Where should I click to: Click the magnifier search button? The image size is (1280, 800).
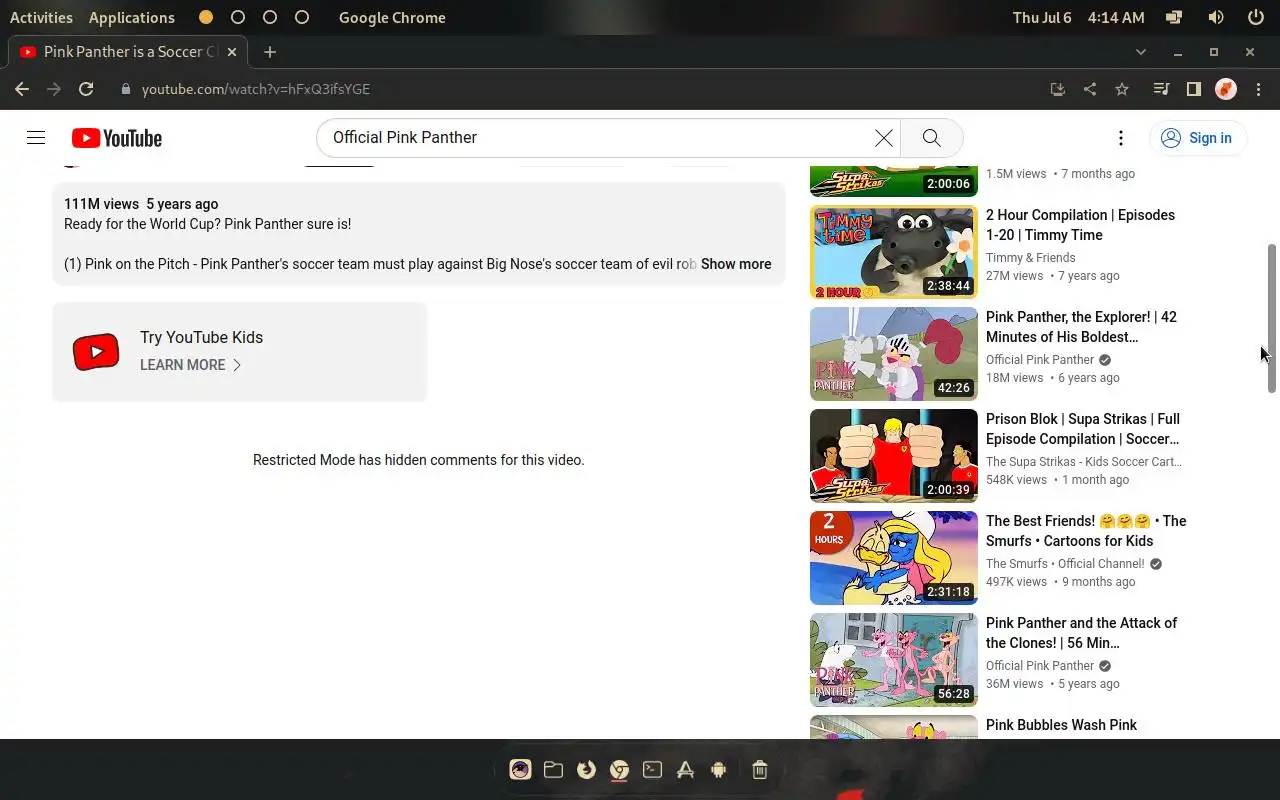(x=932, y=138)
